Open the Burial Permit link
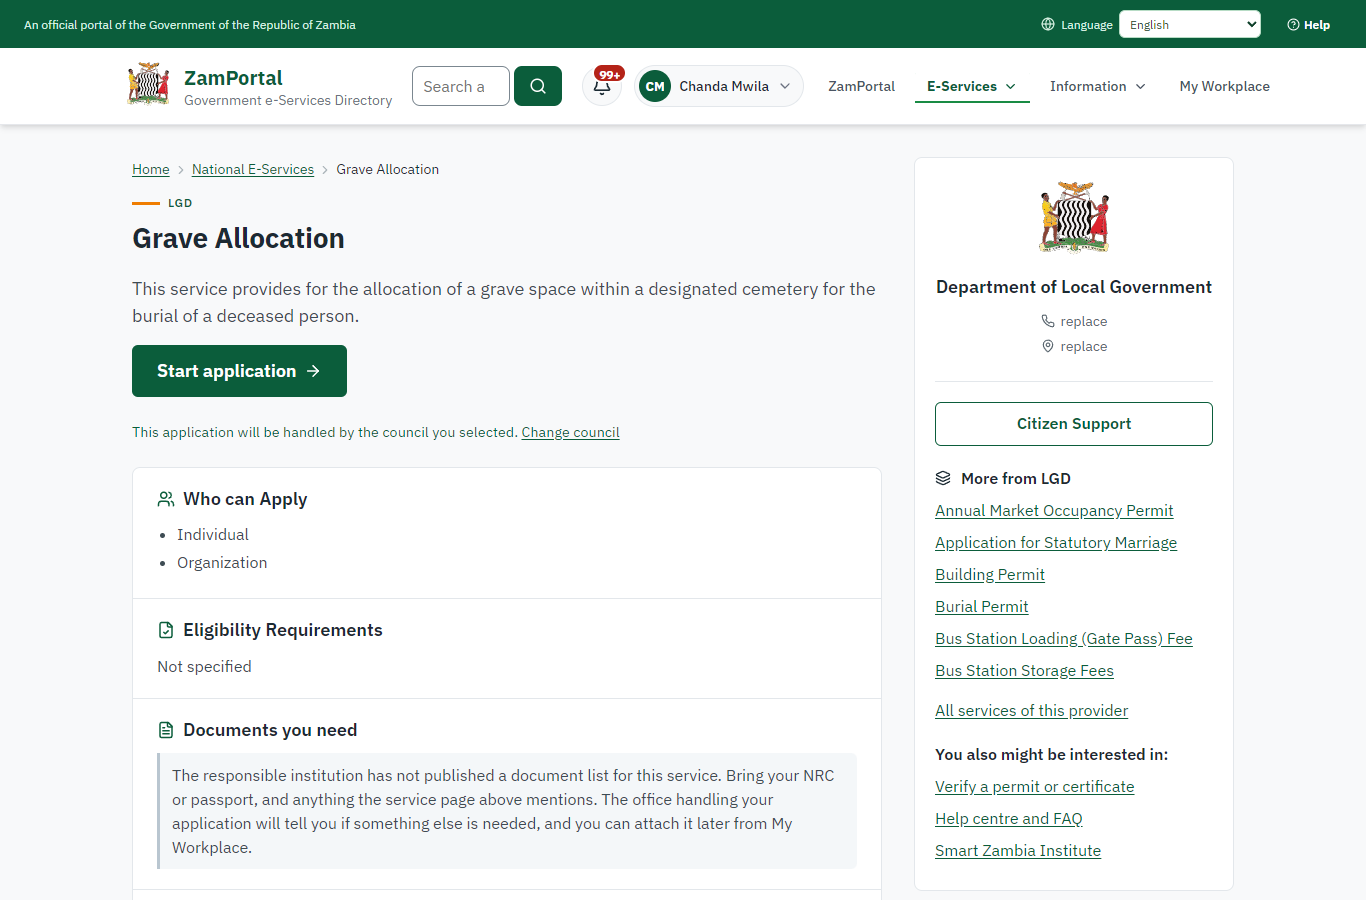Image resolution: width=1366 pixels, height=900 pixels. 982,606
